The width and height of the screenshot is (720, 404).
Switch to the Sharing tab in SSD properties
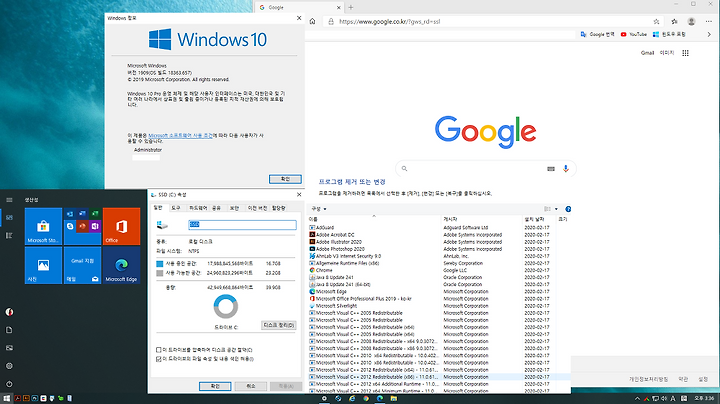pyautogui.click(x=216, y=208)
